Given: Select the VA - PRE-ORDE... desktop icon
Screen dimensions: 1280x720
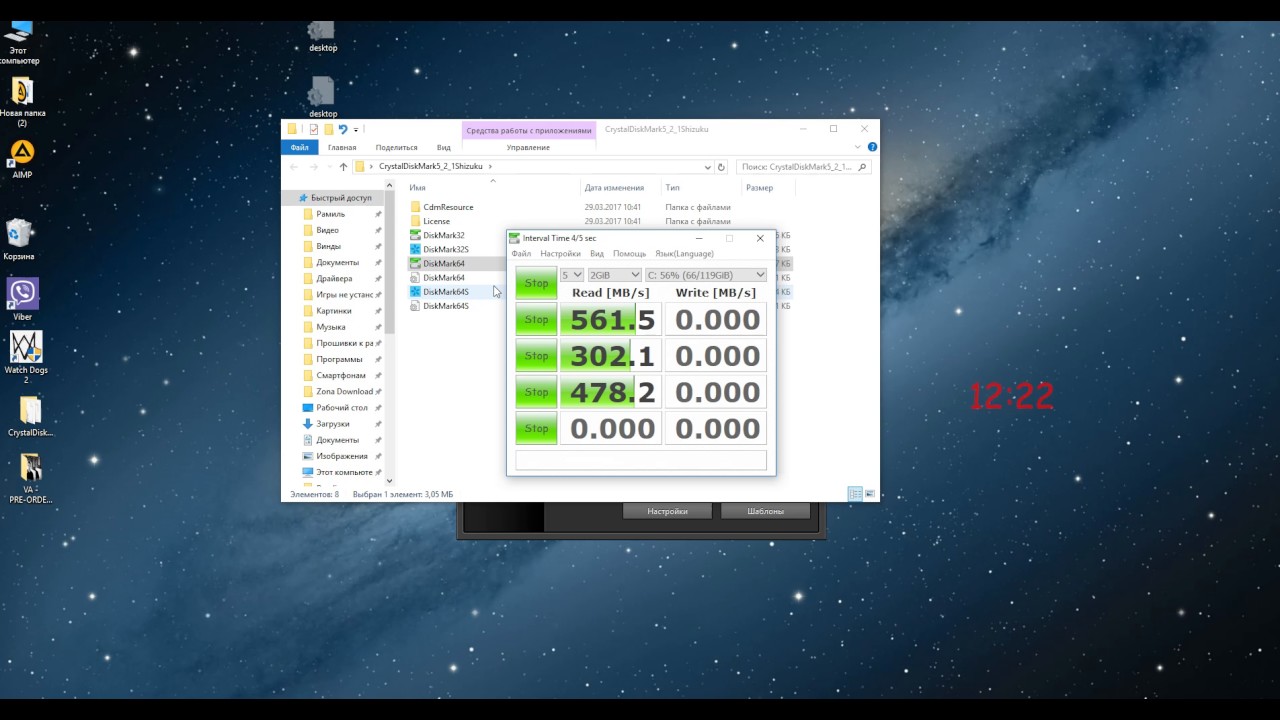Looking at the screenshot, I should tap(30, 479).
